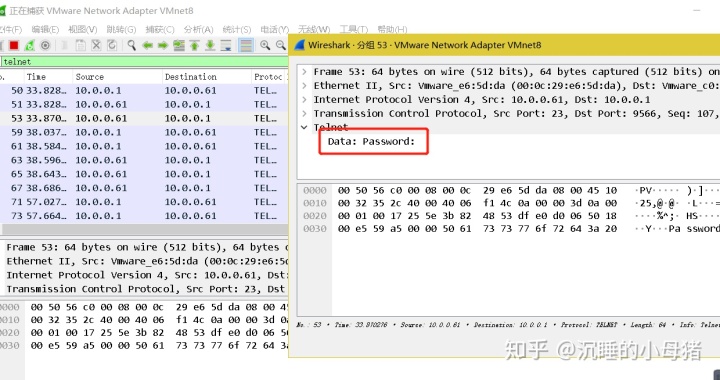Click hex bytes '00 e5 59 a5' in main pane
Screen dimensions: 720x380
point(62,346)
